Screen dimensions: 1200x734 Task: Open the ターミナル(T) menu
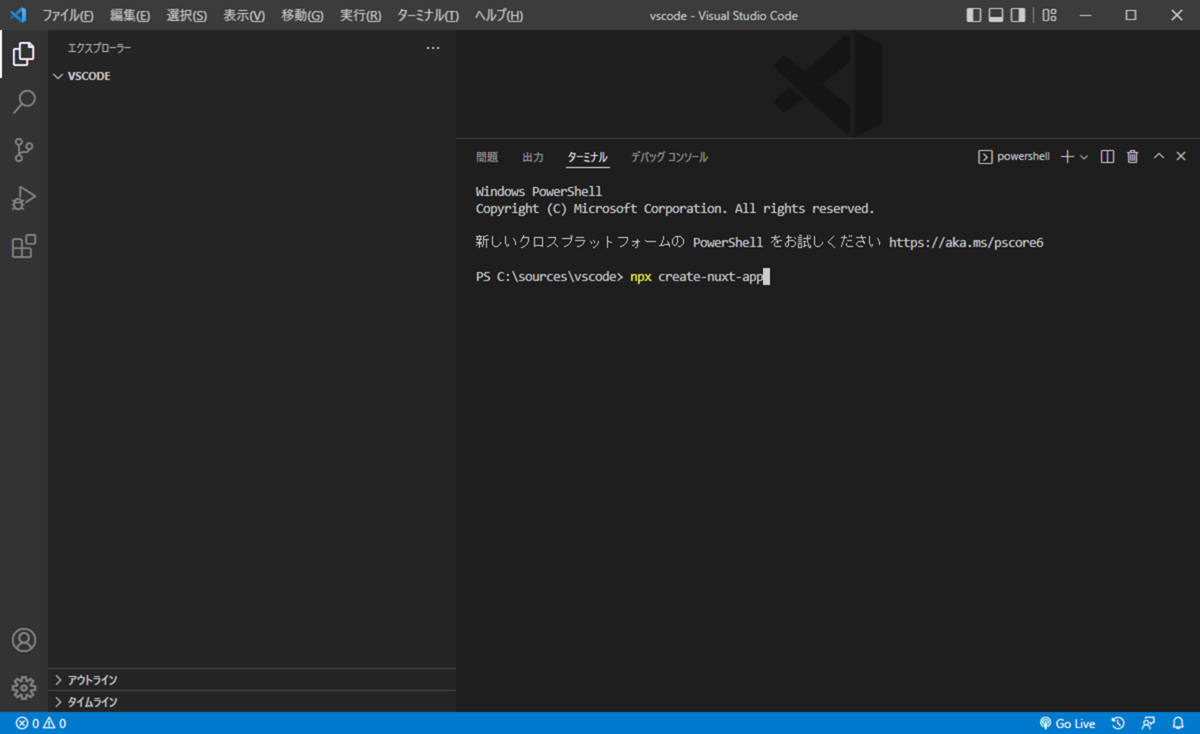click(428, 15)
